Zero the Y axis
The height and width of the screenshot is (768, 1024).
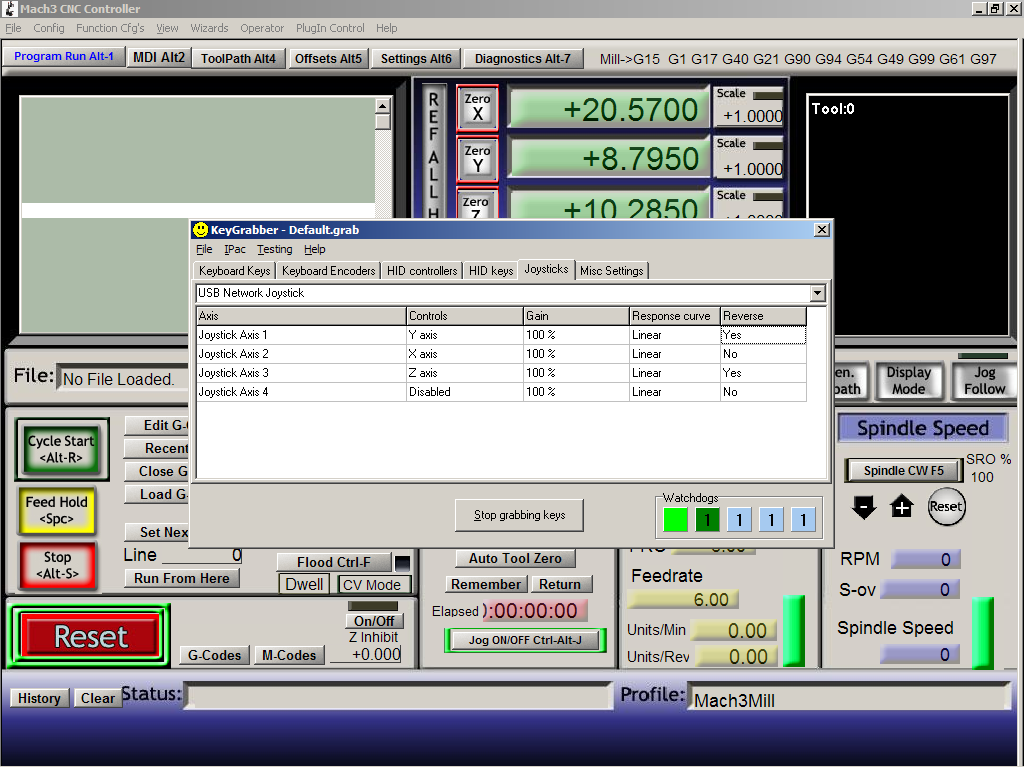click(477, 159)
